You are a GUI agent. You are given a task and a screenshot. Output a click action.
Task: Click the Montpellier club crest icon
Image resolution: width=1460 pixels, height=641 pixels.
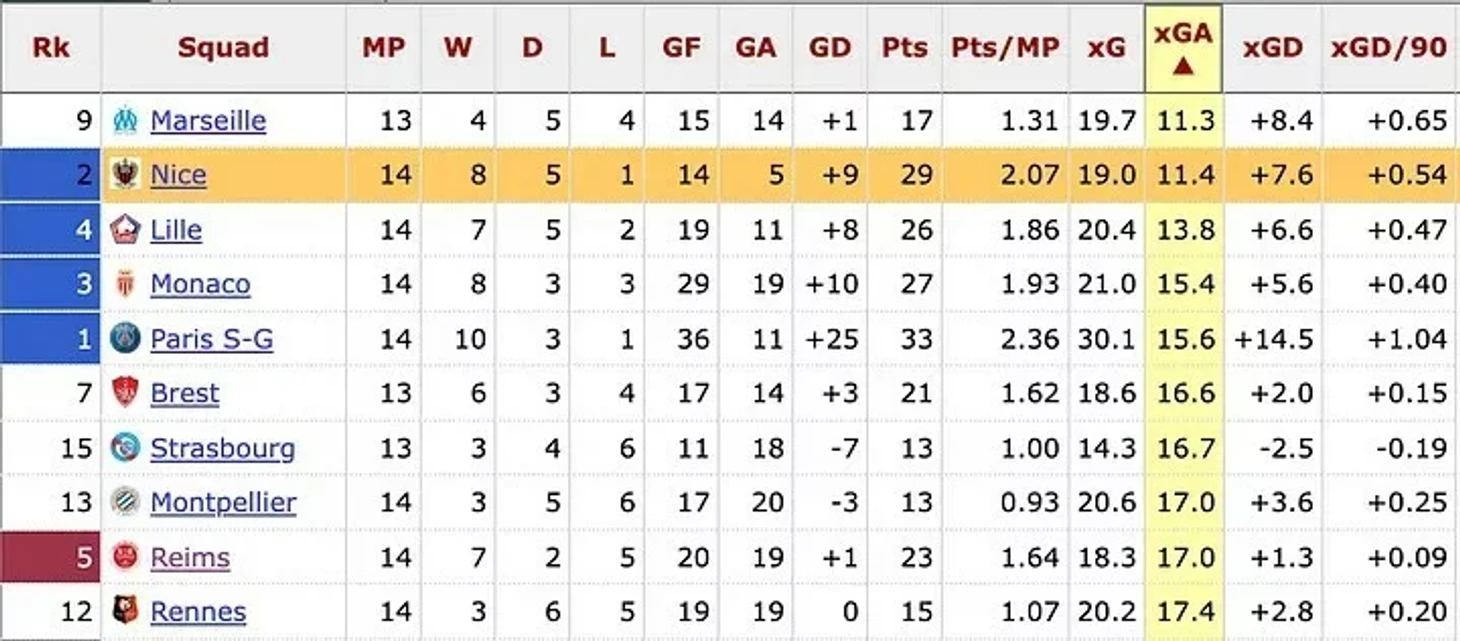125,502
